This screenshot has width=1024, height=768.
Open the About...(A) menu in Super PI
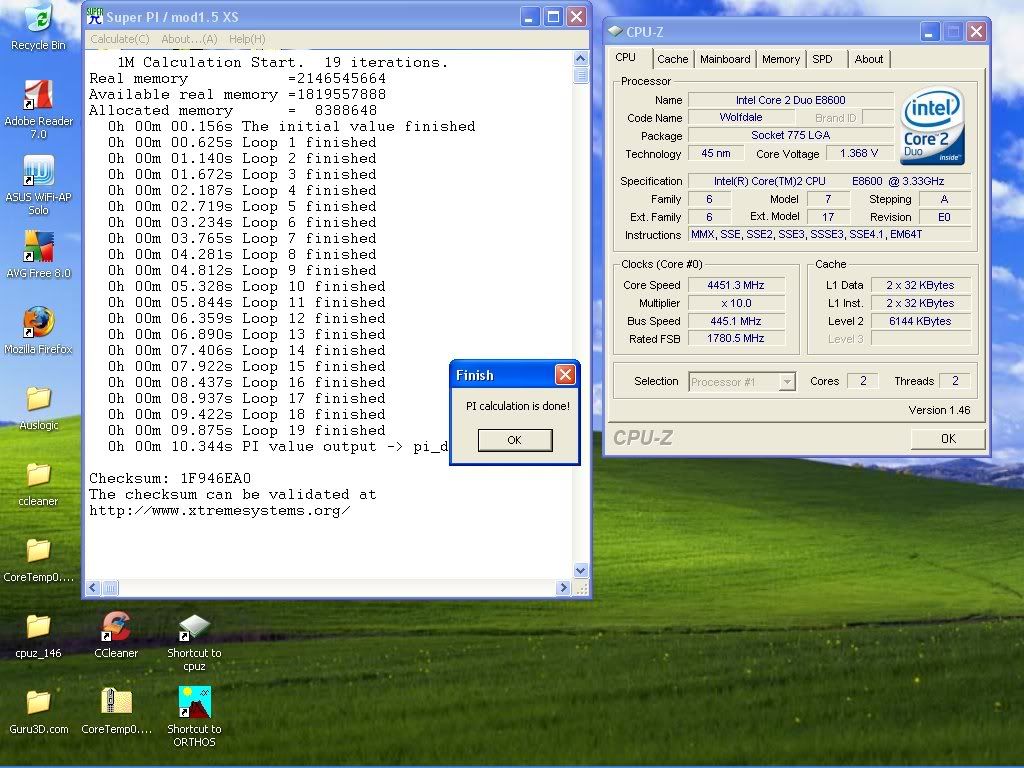[189, 39]
